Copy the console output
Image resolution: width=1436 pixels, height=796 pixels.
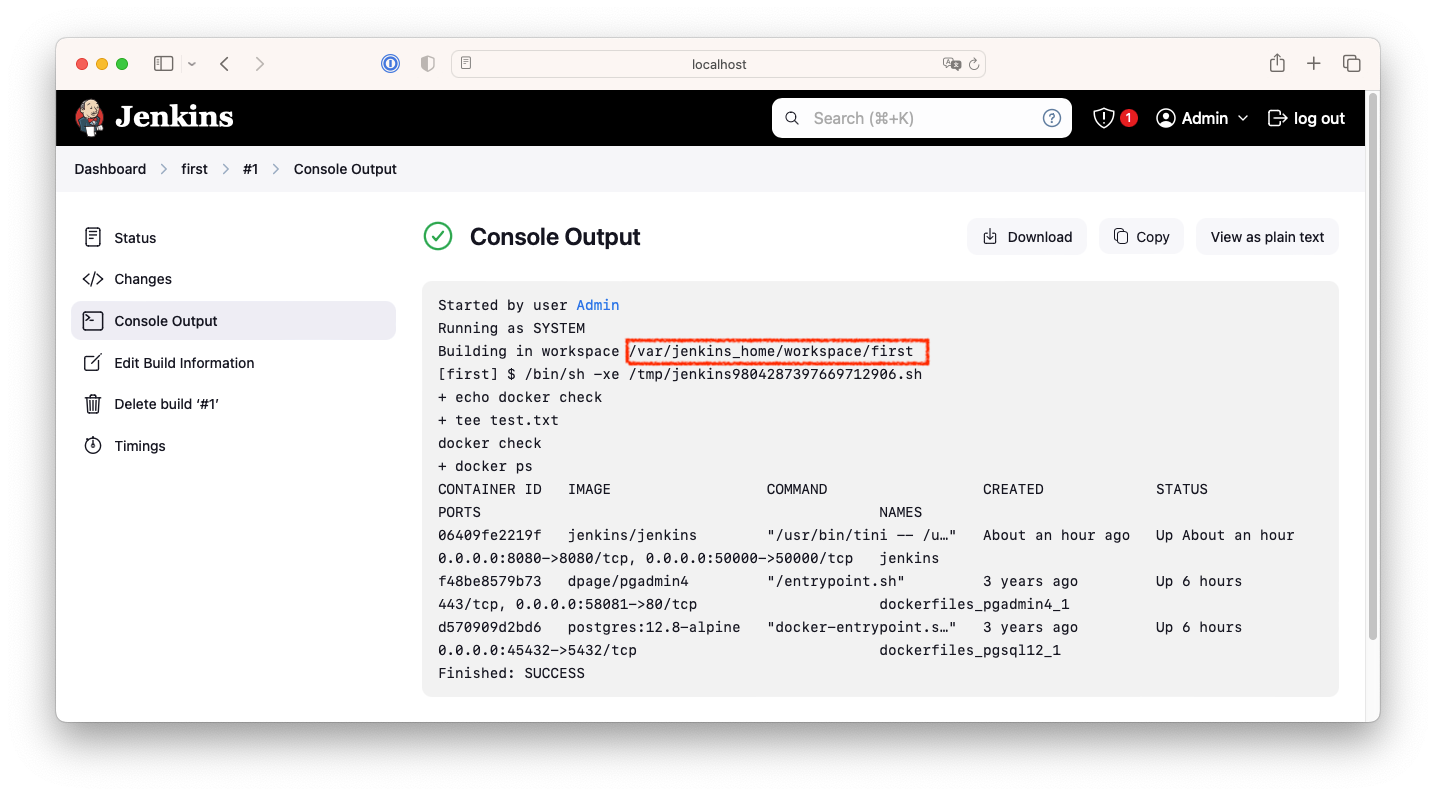pos(1141,237)
